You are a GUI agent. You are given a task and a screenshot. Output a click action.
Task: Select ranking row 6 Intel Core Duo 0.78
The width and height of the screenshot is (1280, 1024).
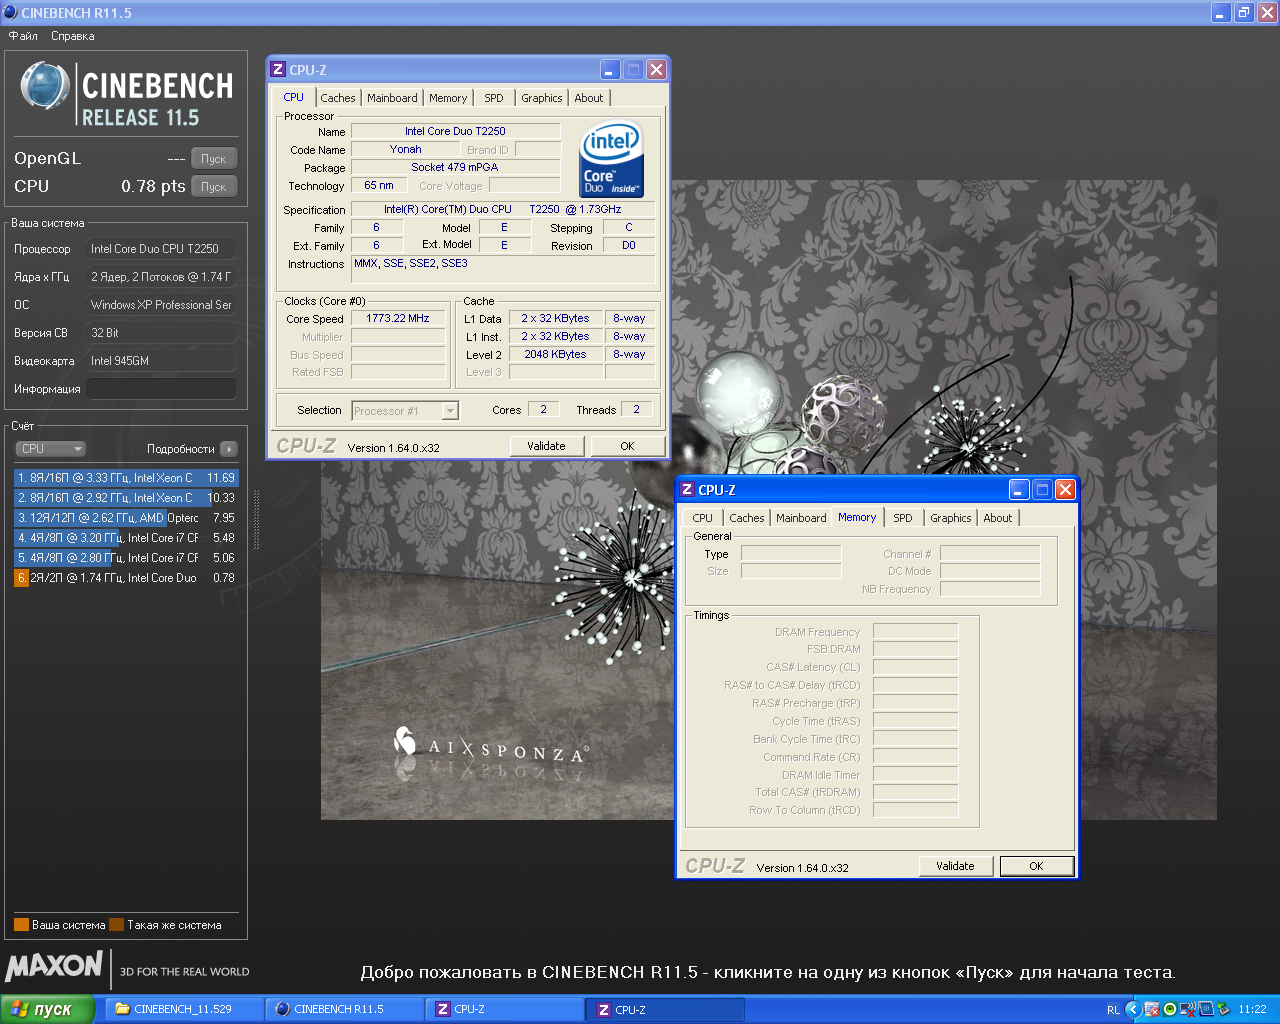pyautogui.click(x=126, y=578)
